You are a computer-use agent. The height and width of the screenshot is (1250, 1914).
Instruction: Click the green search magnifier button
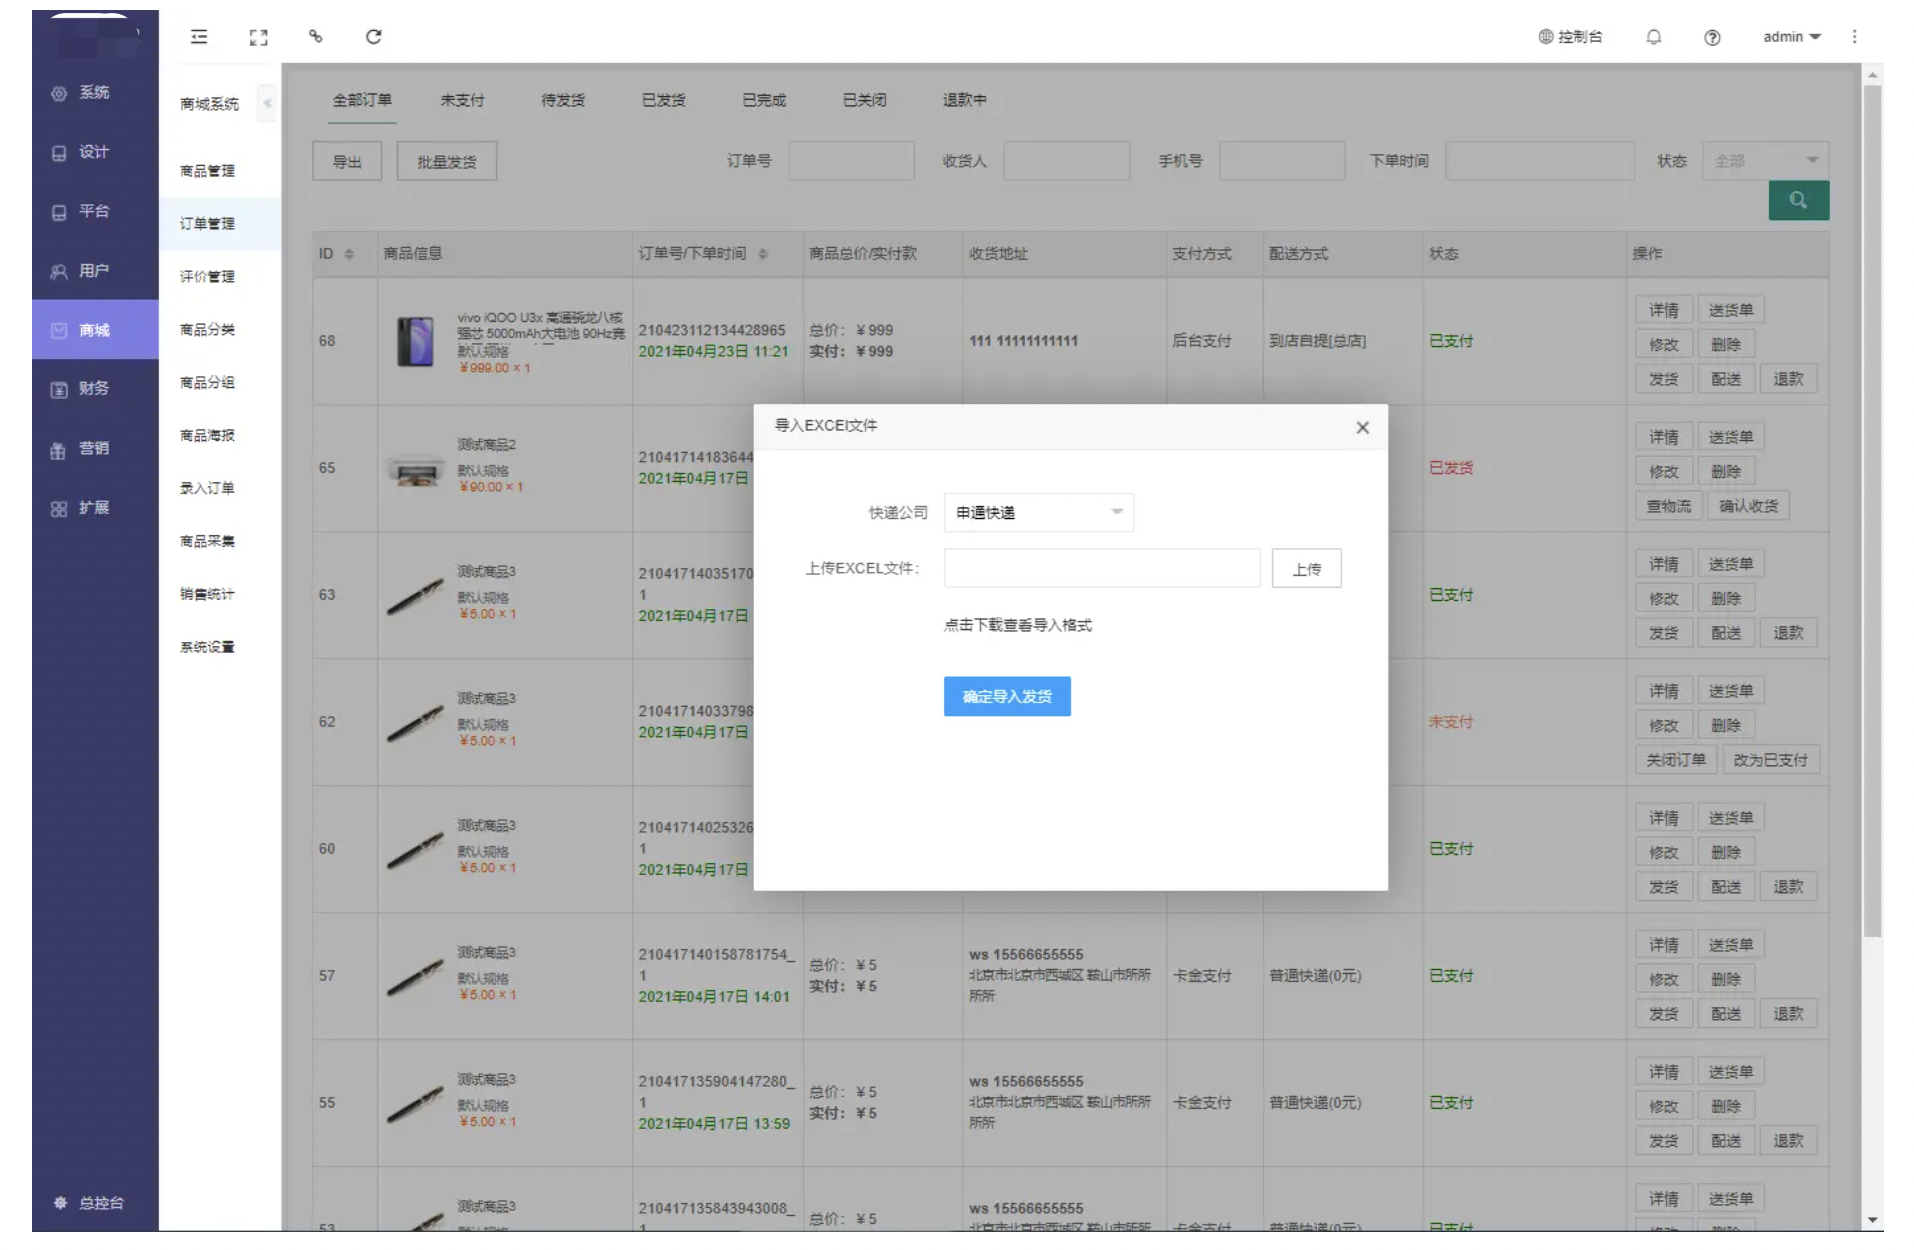pos(1798,200)
